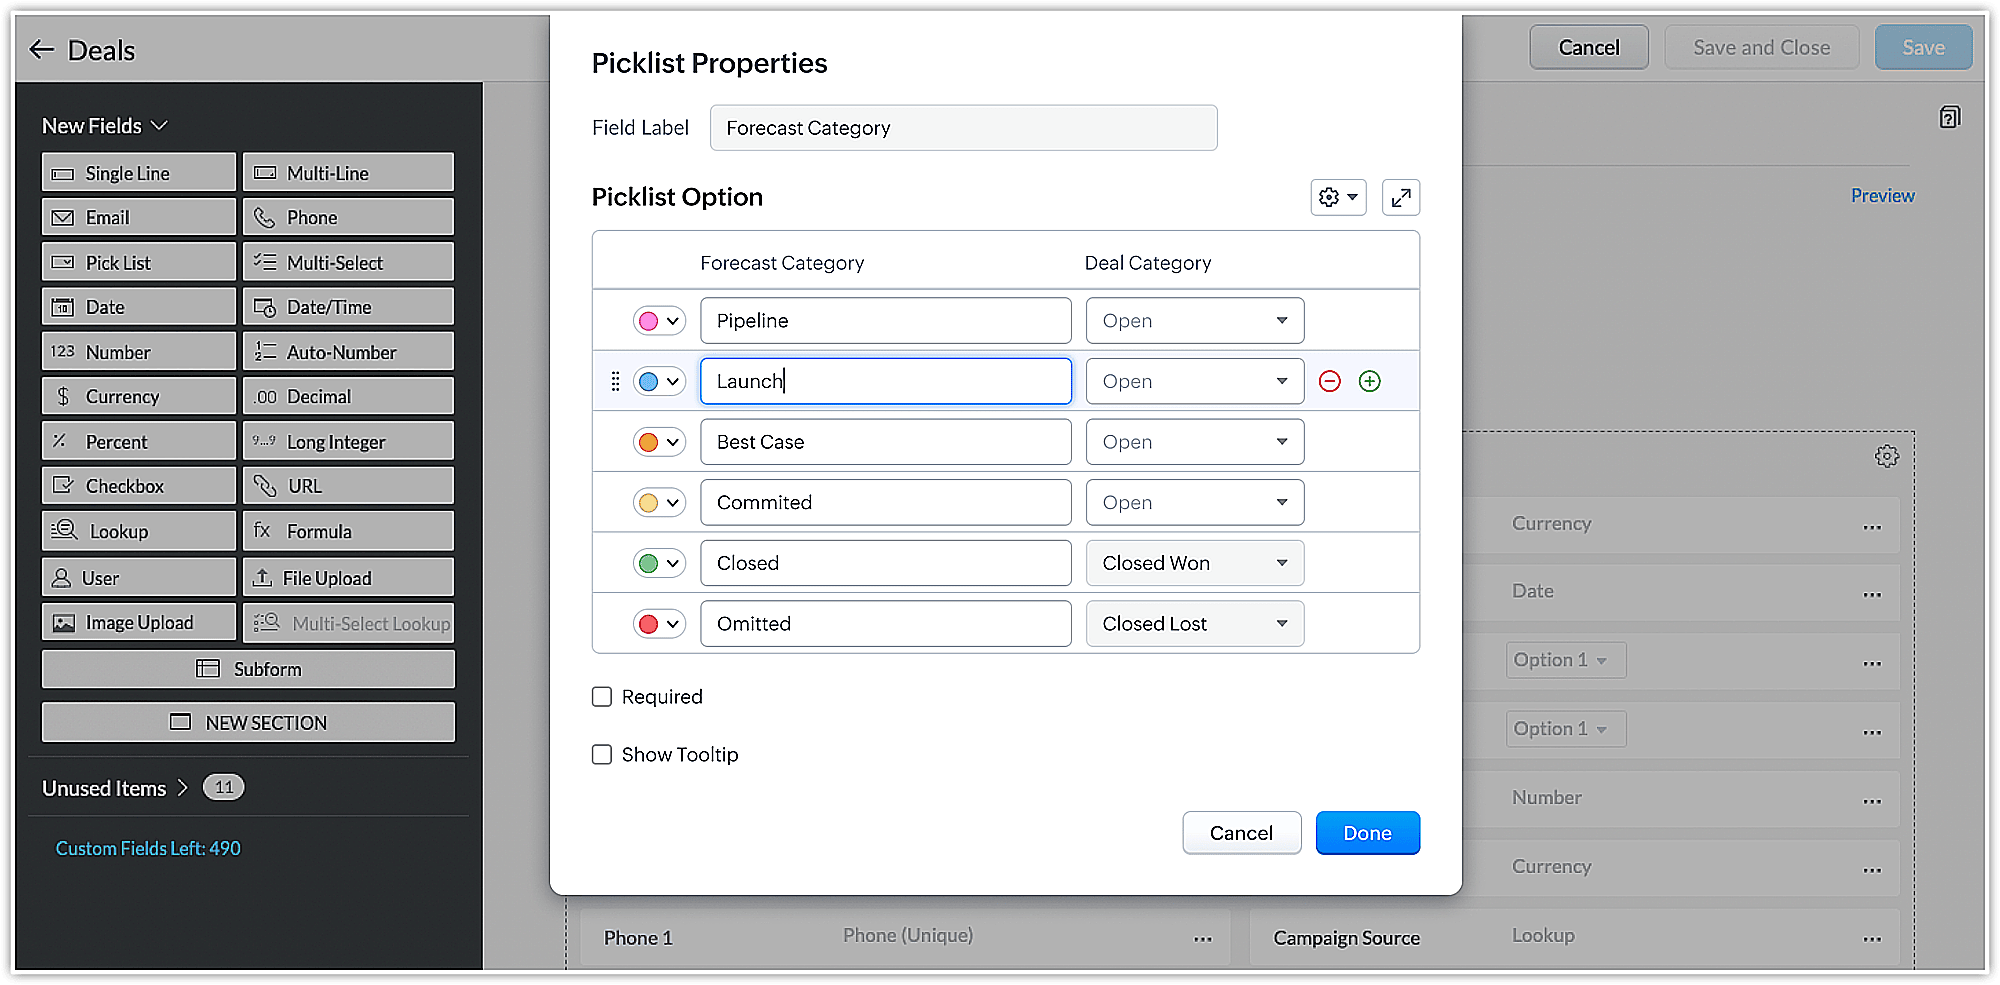
Task: Click the page layout icon at top right
Action: click(x=1949, y=118)
